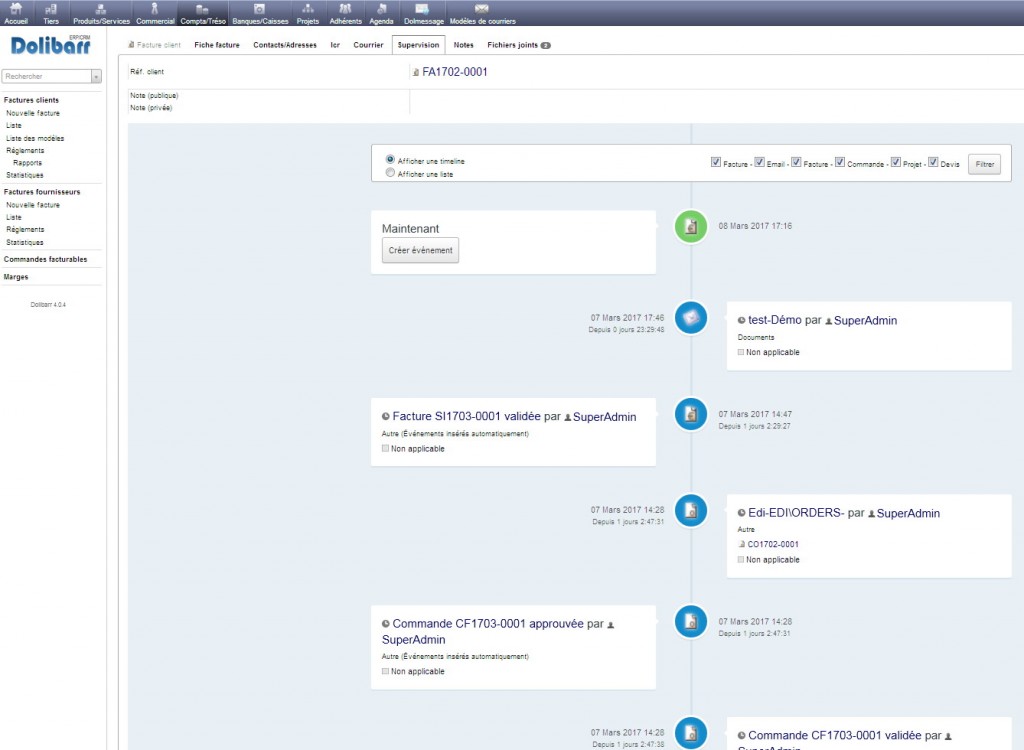Toggle the Devis filter checkbox

tap(933, 162)
